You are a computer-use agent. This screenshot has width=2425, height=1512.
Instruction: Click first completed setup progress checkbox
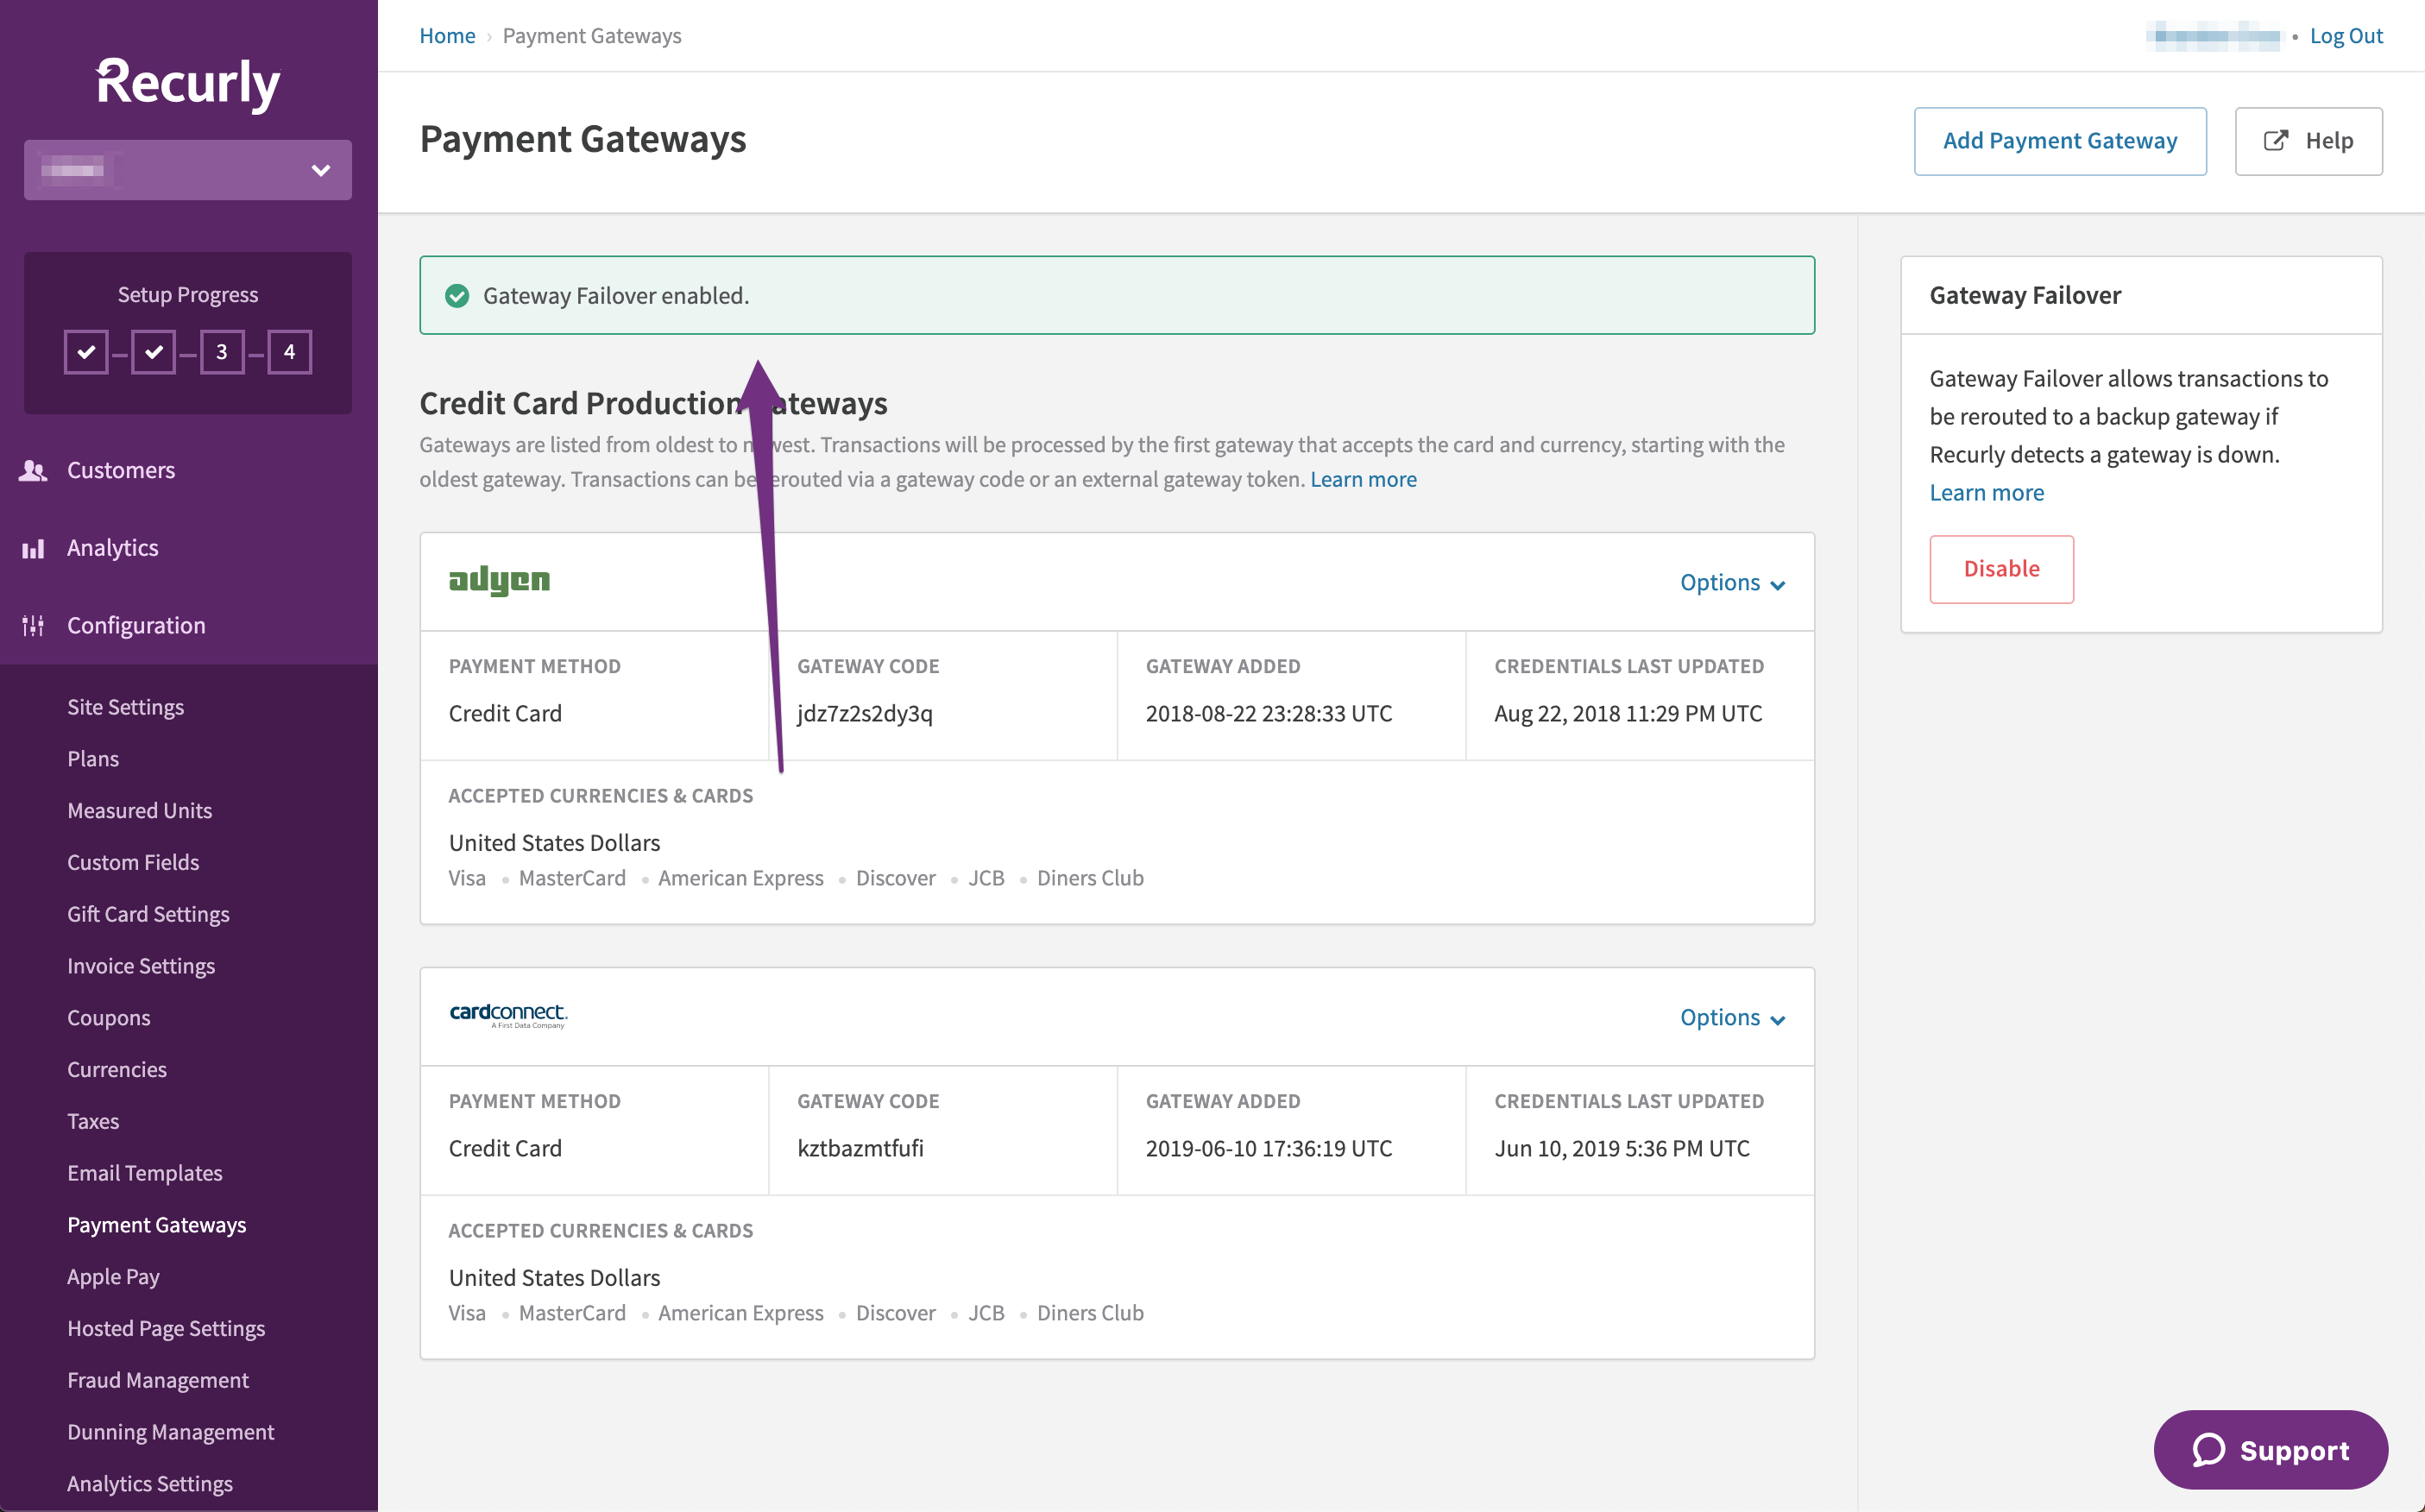(x=86, y=352)
